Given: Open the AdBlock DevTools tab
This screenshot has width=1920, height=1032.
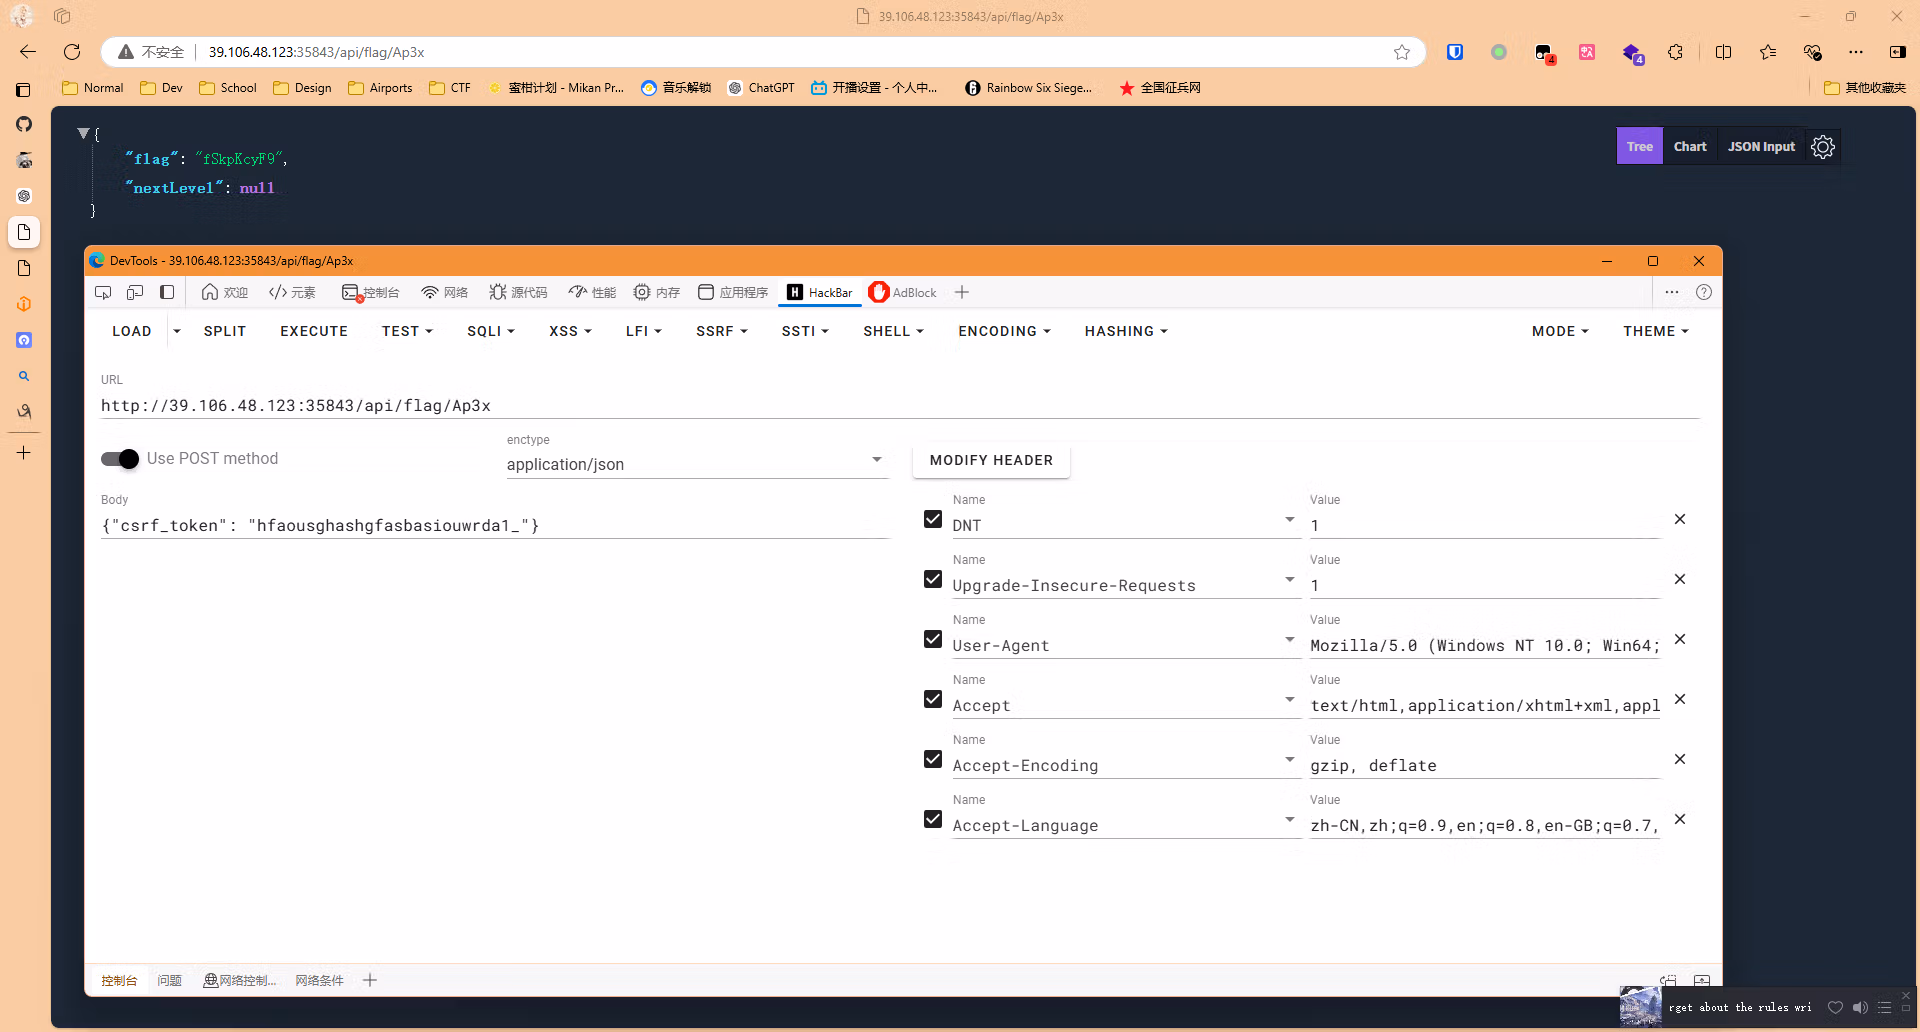Looking at the screenshot, I should pos(903,292).
